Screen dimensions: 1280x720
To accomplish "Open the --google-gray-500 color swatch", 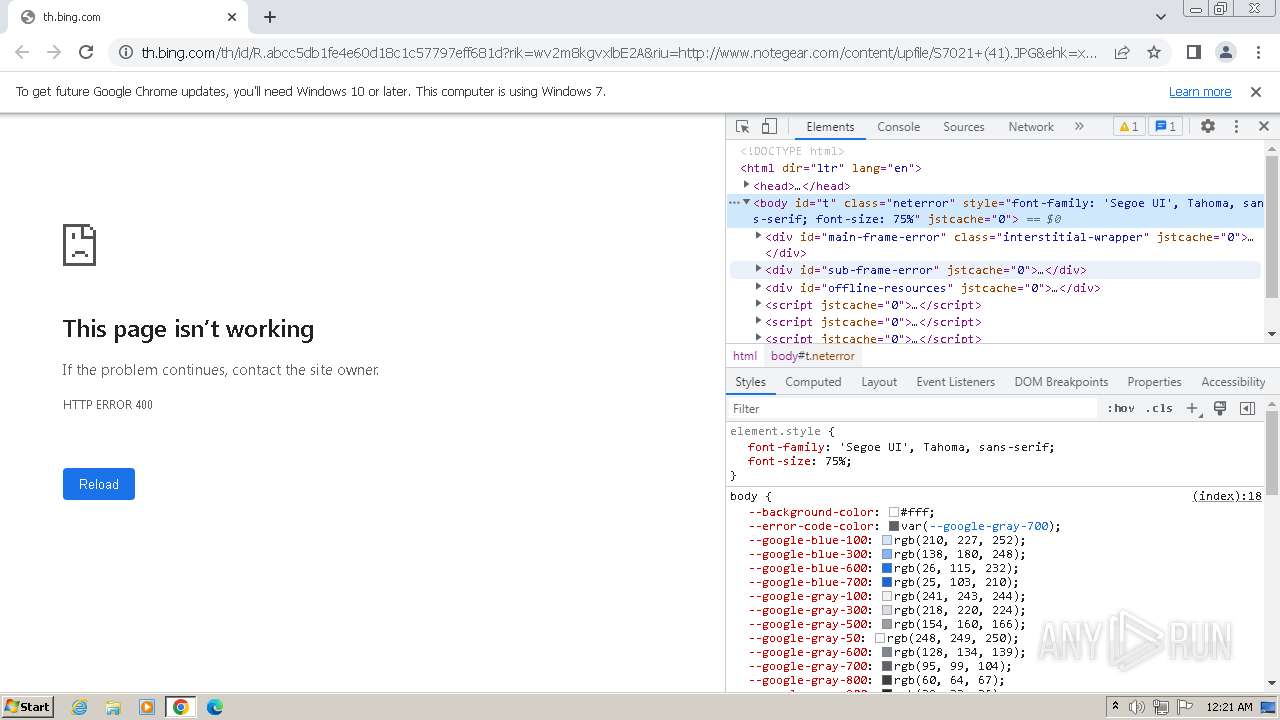I will click(887, 624).
